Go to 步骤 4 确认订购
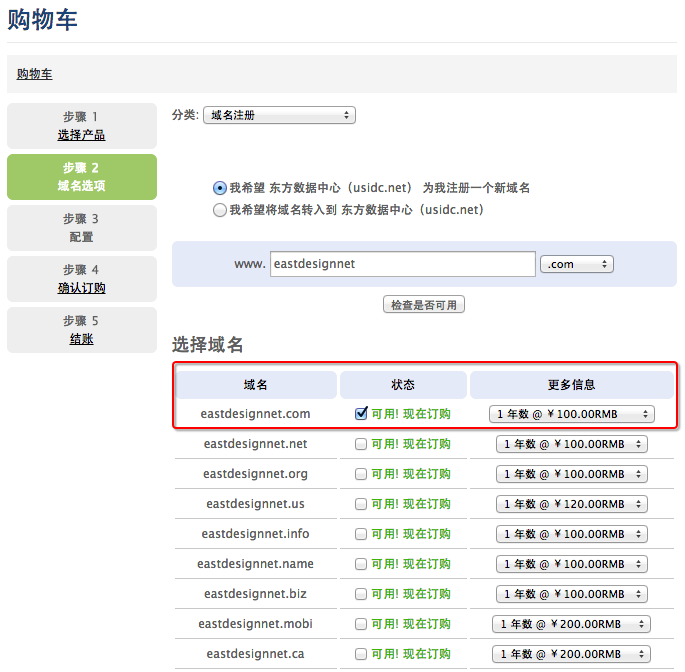The width and height of the screenshot is (685, 672). coord(82,279)
